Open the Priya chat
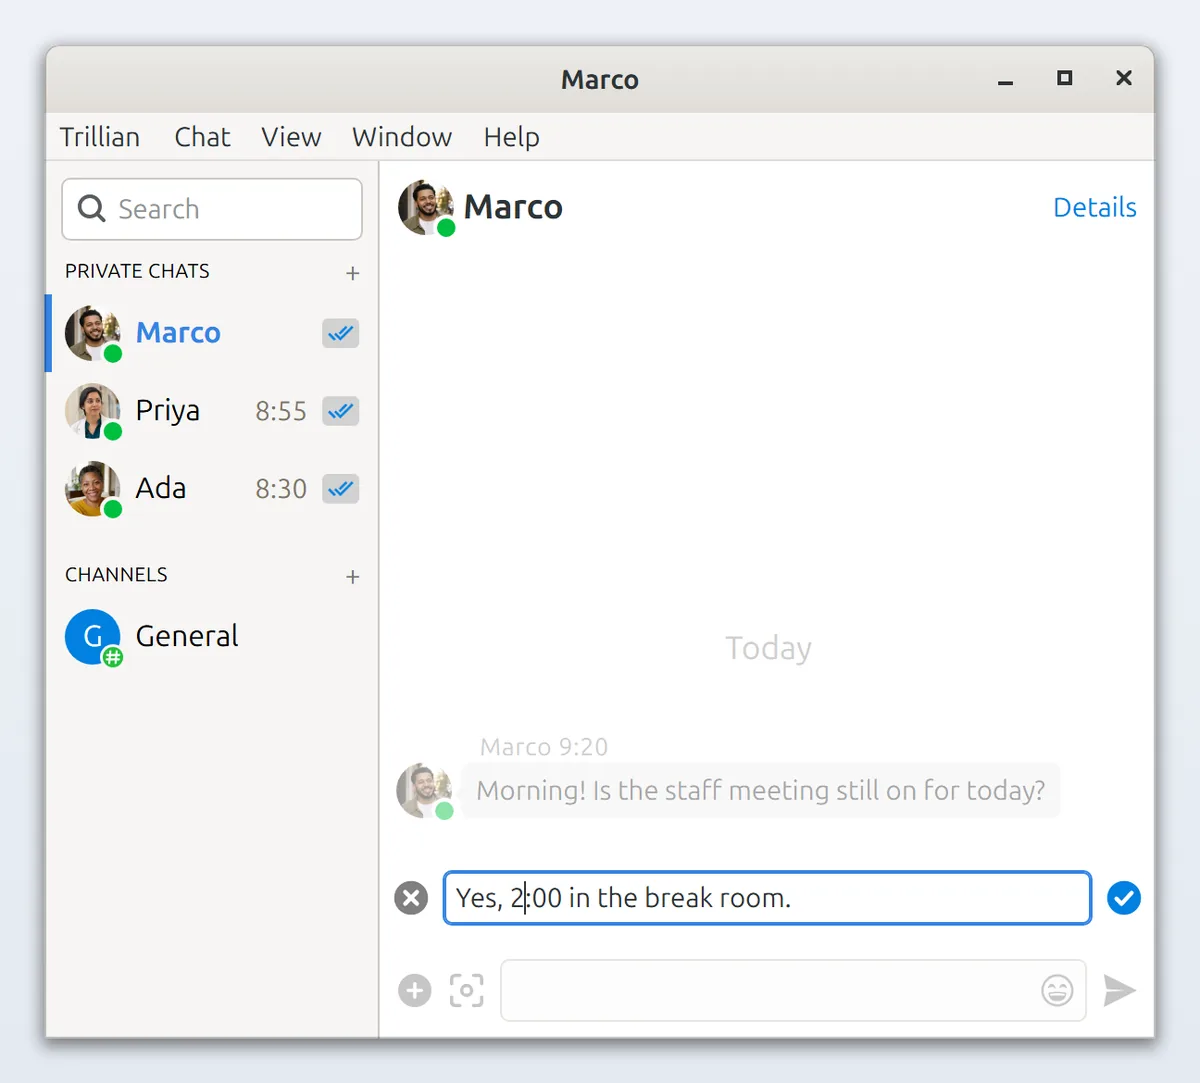The width and height of the screenshot is (1200, 1083). (x=212, y=411)
